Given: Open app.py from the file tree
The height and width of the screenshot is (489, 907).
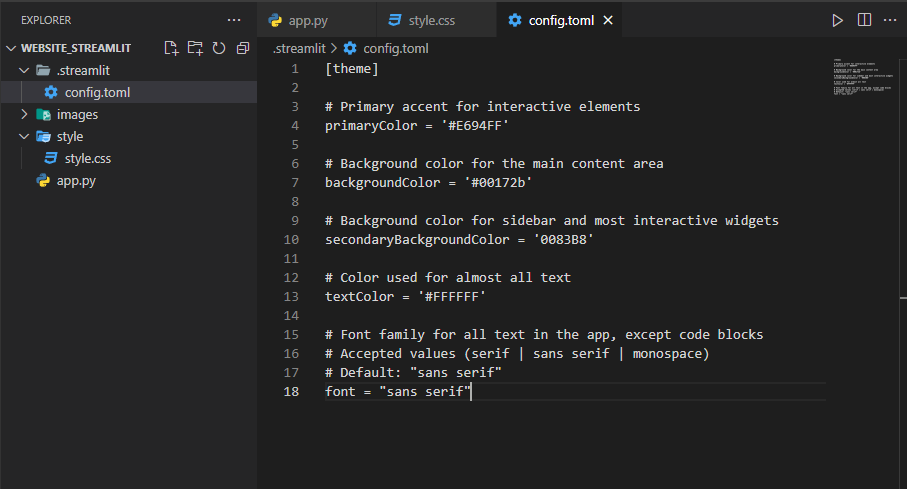Looking at the screenshot, I should (76, 180).
